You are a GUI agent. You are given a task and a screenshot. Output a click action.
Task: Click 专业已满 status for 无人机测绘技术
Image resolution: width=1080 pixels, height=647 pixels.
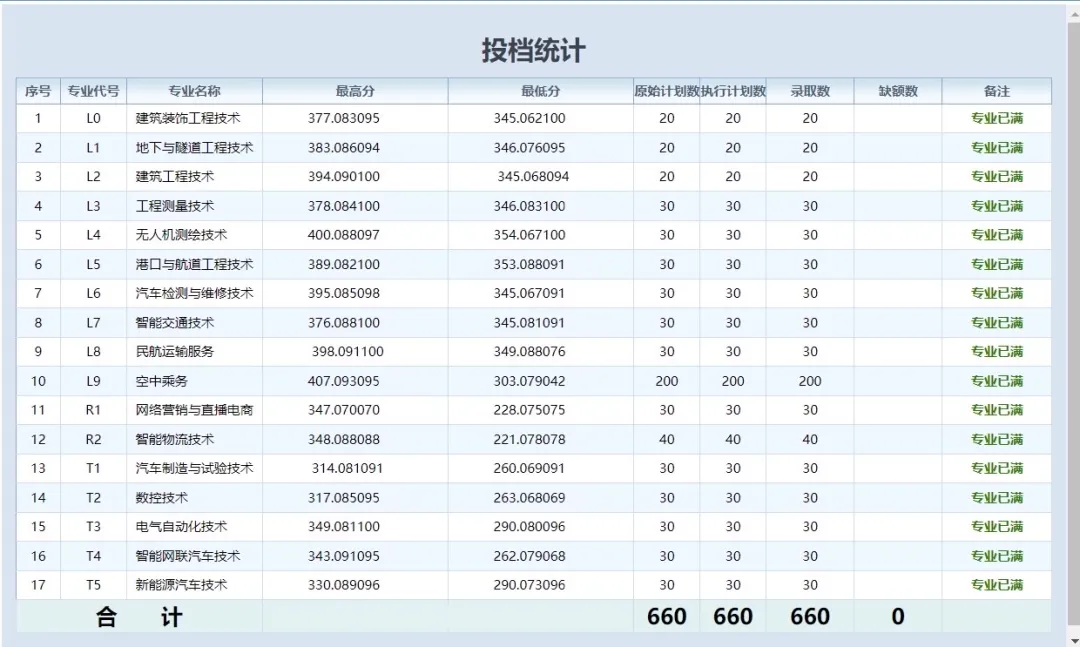(996, 235)
